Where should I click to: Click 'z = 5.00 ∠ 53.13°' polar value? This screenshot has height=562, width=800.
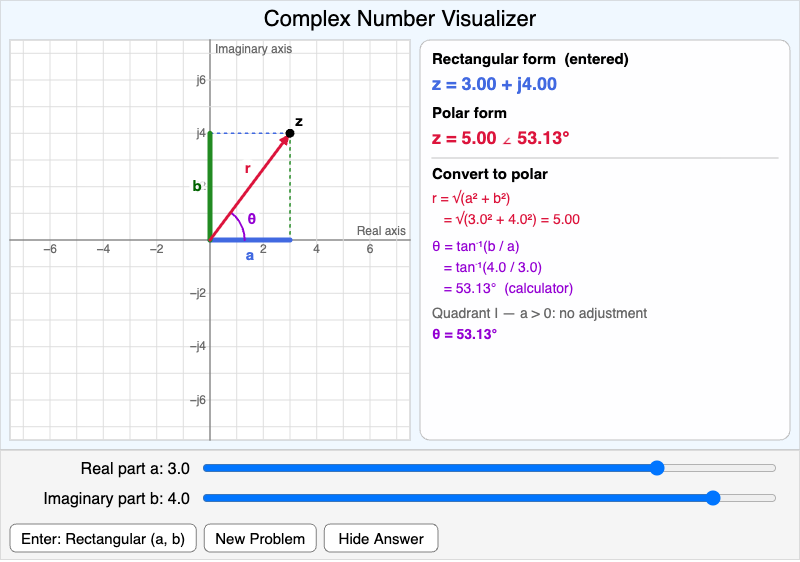501,138
